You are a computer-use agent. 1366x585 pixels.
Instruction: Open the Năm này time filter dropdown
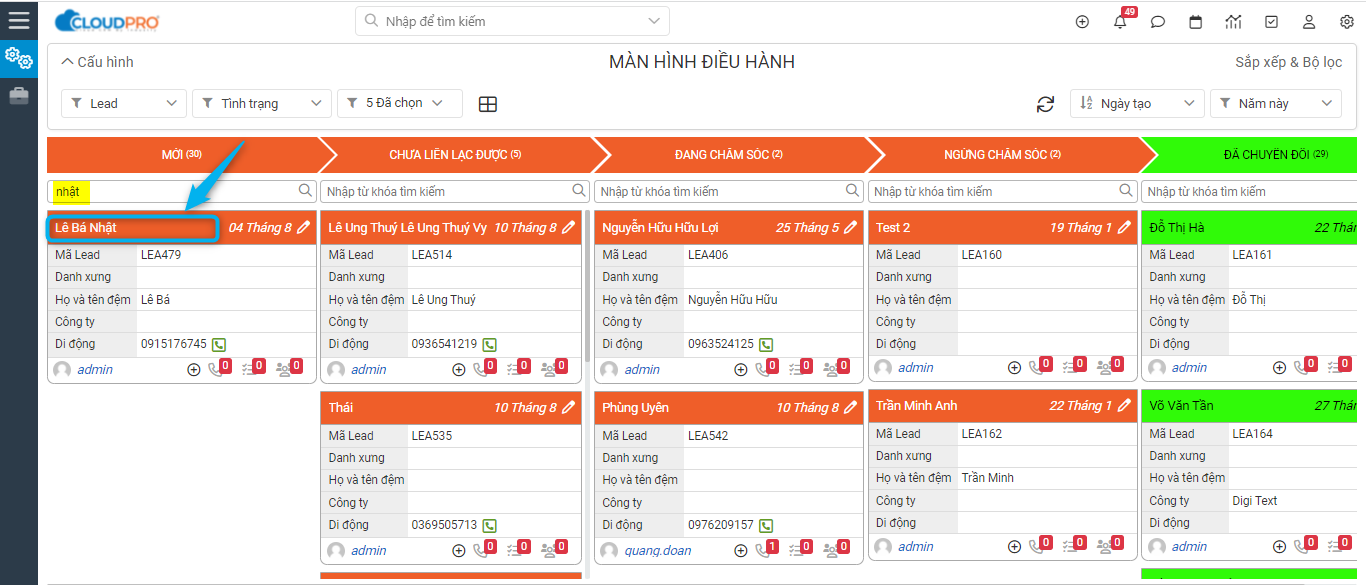pyautogui.click(x=1275, y=103)
